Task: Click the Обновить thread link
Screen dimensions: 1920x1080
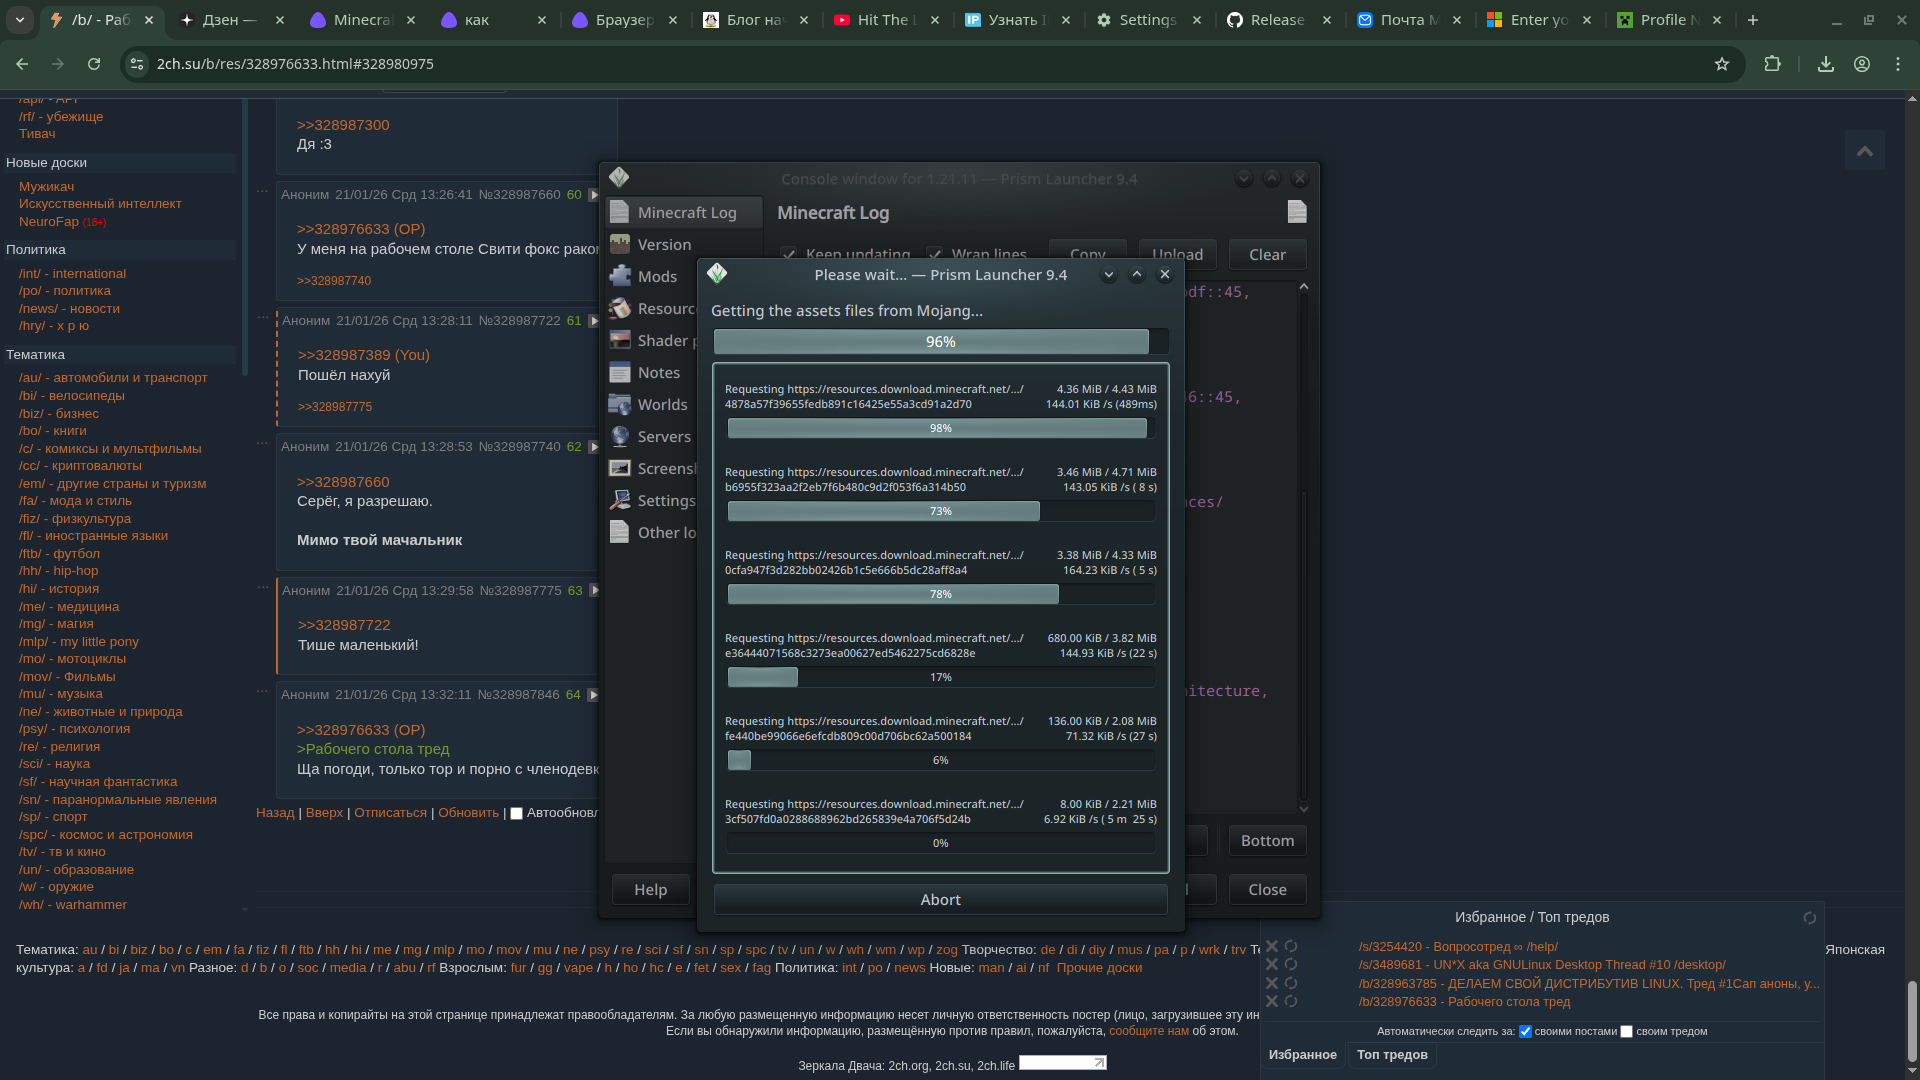Action: (x=468, y=813)
